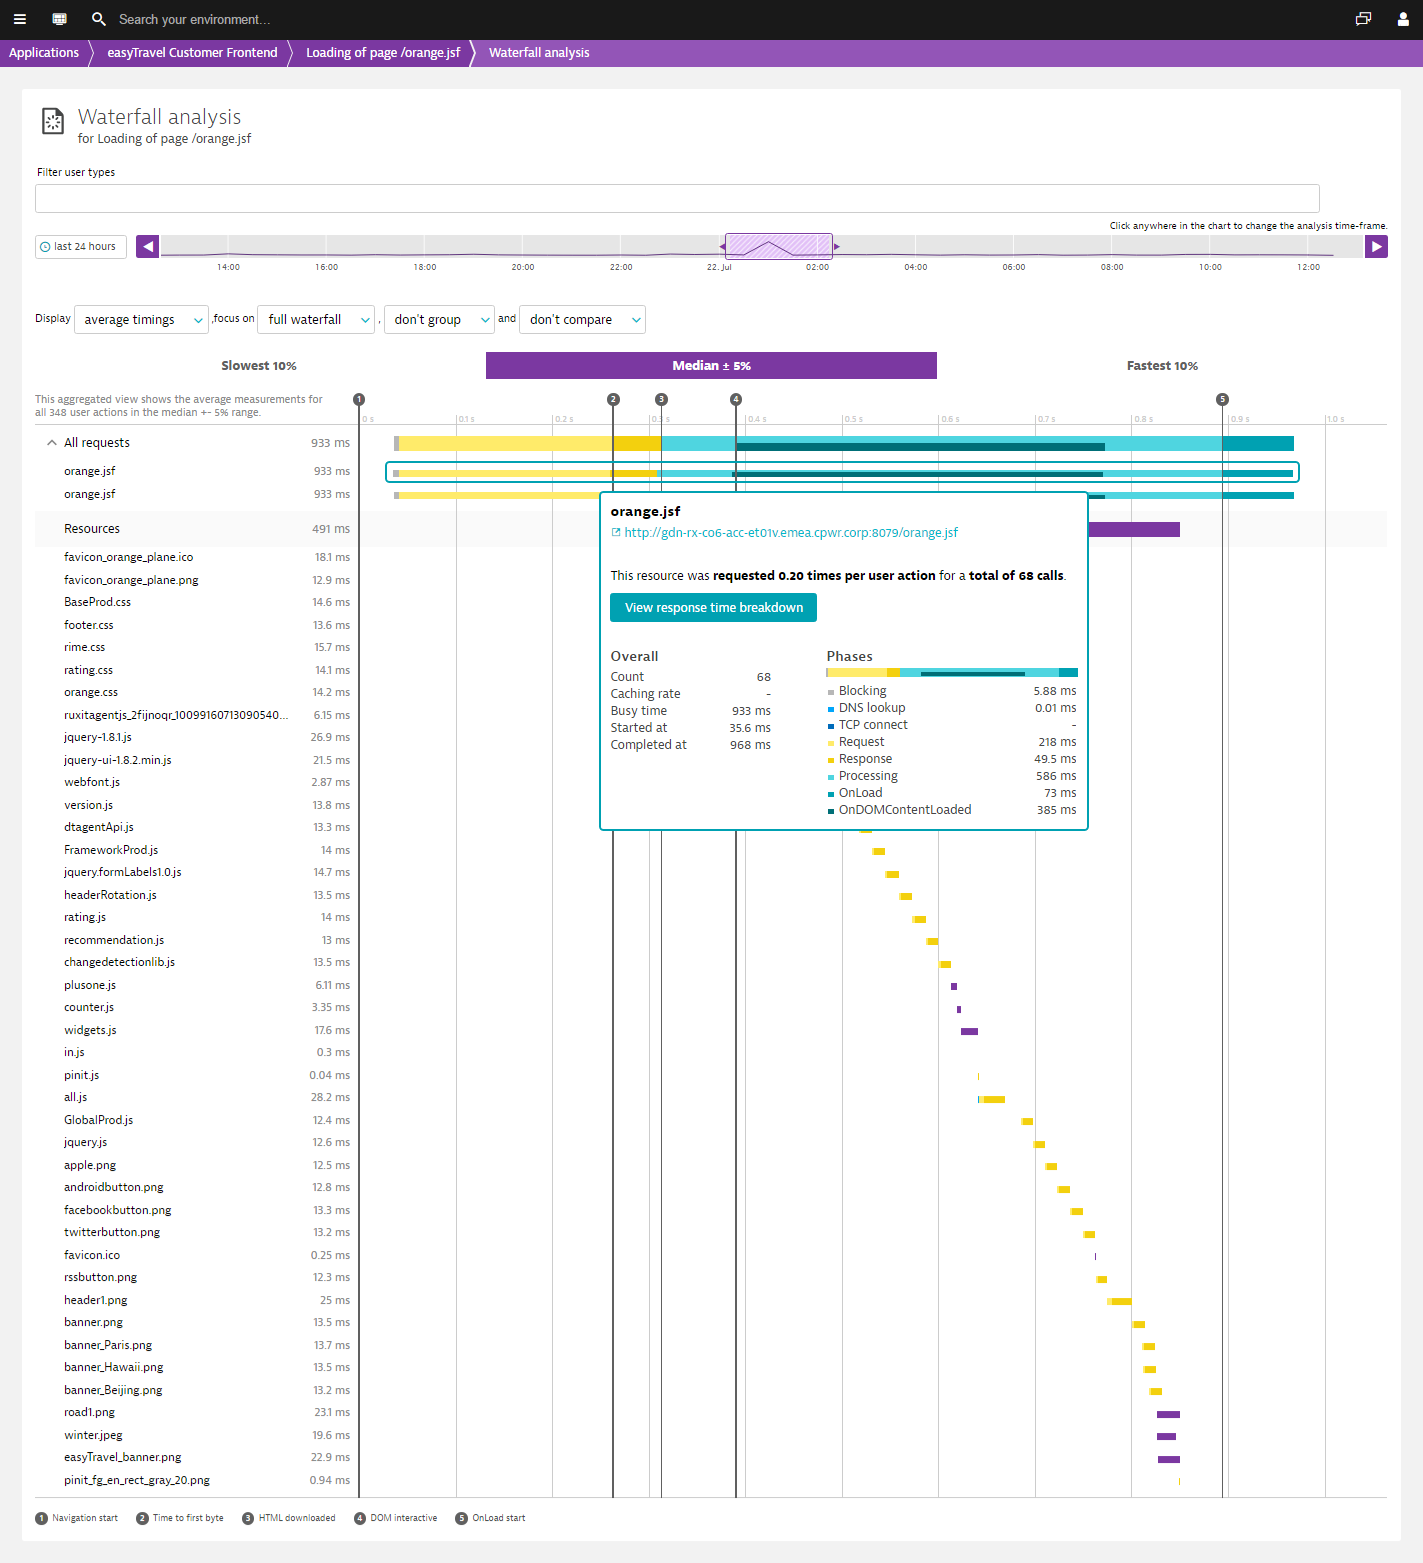Open the full waterfall focus dropdown
Screen dimensions: 1423x1563
[316, 320]
